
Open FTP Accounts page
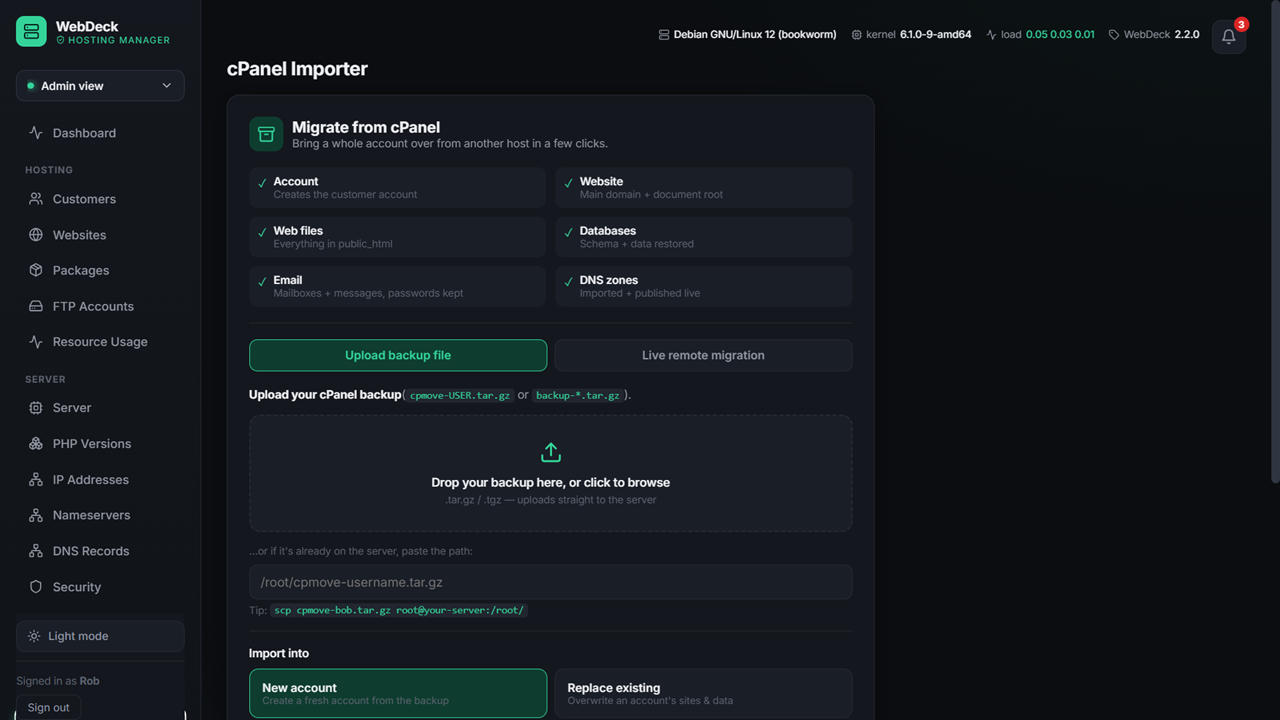100,306
